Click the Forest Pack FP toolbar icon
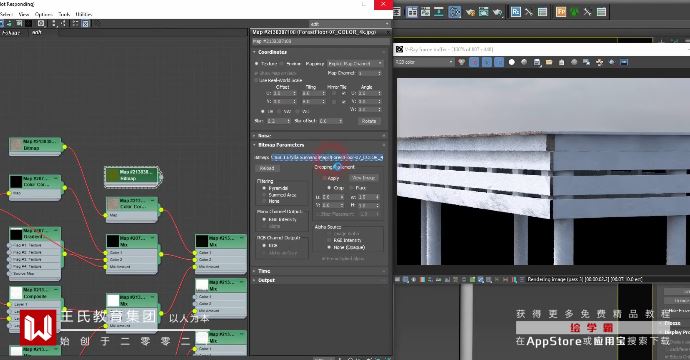 pos(560,12)
